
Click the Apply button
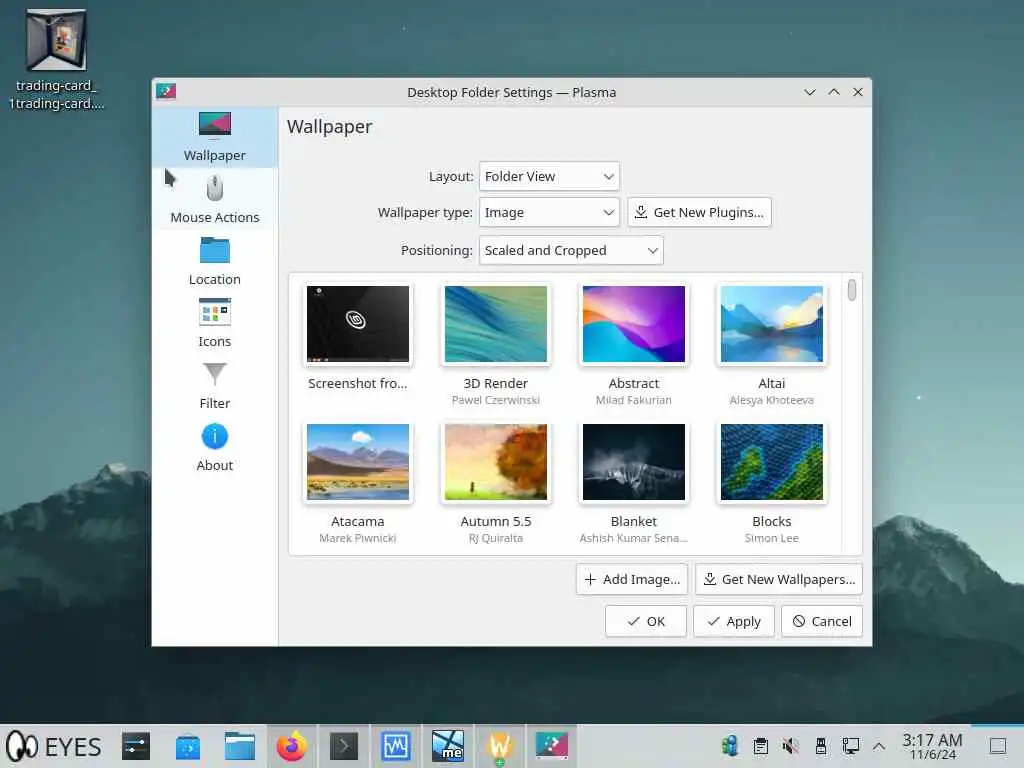pyautogui.click(x=733, y=621)
